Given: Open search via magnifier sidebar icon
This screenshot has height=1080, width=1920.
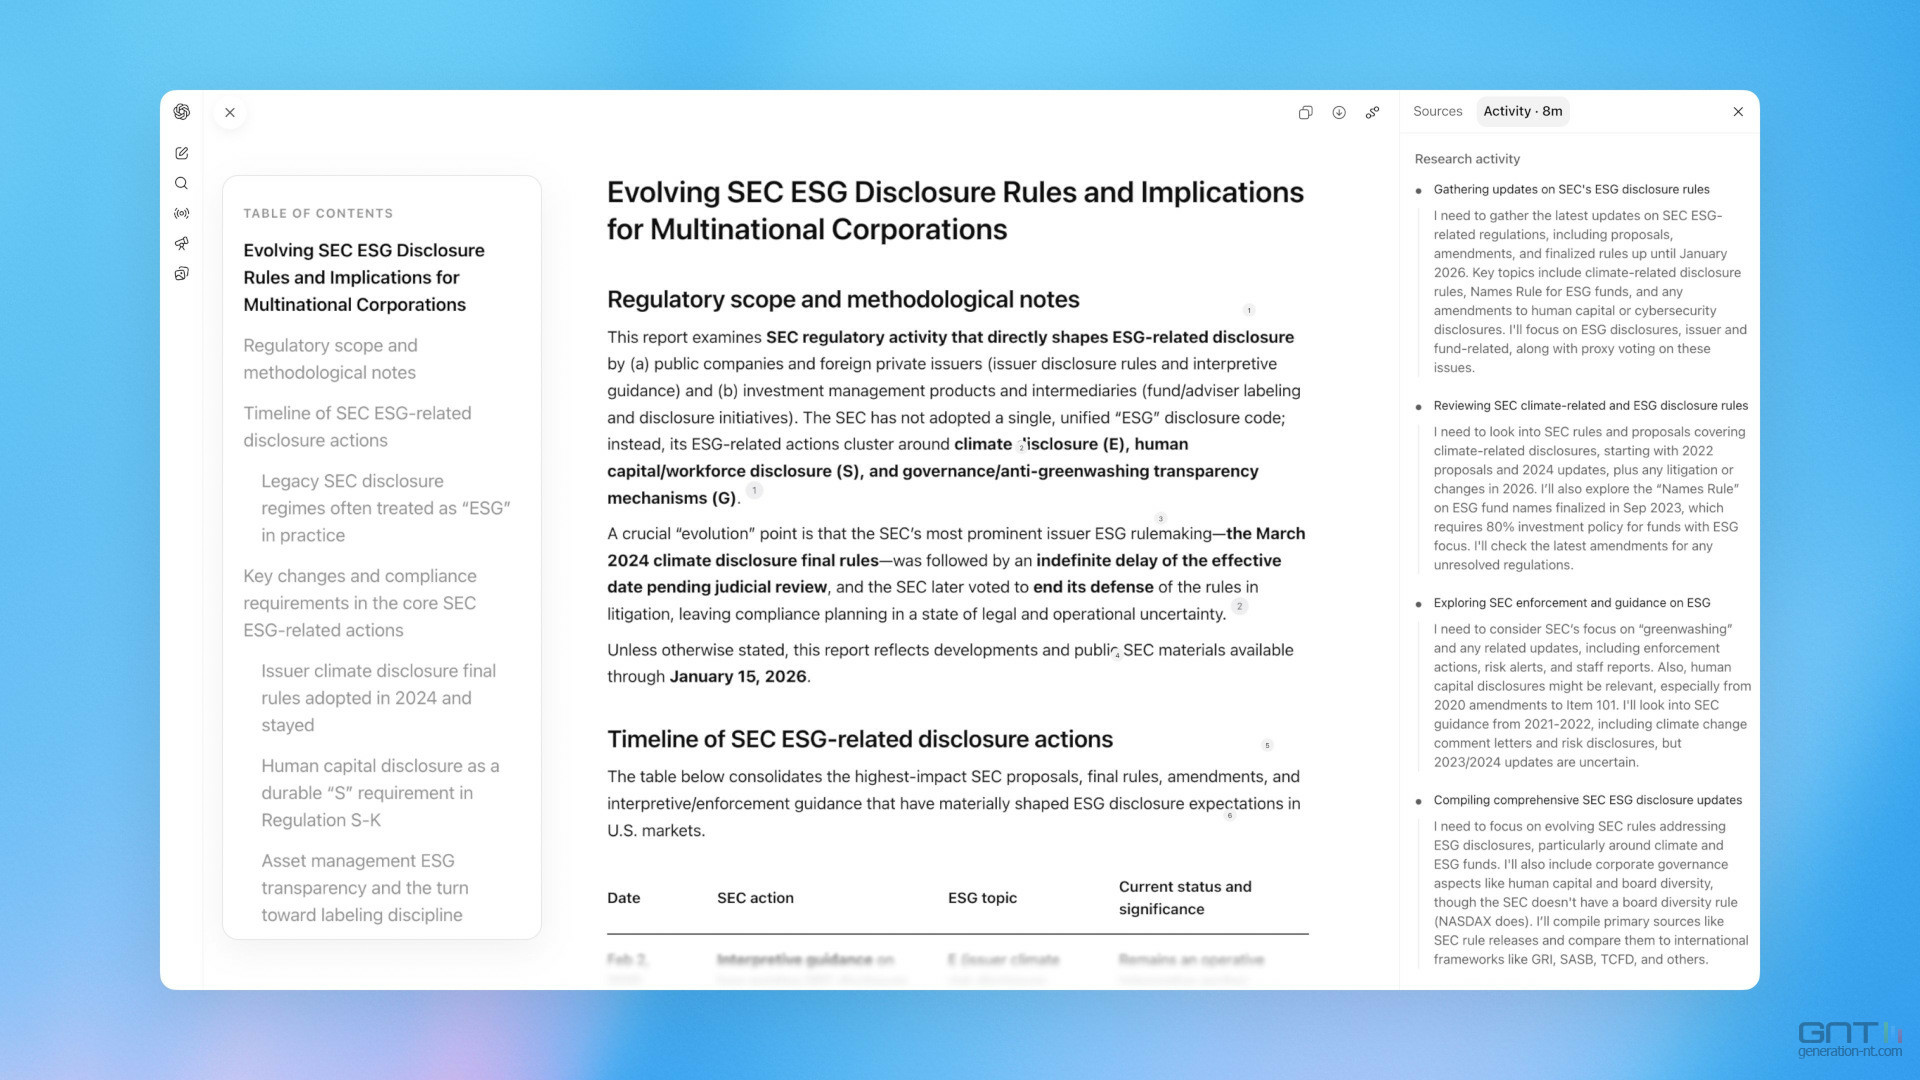Looking at the screenshot, I should pyautogui.click(x=181, y=183).
